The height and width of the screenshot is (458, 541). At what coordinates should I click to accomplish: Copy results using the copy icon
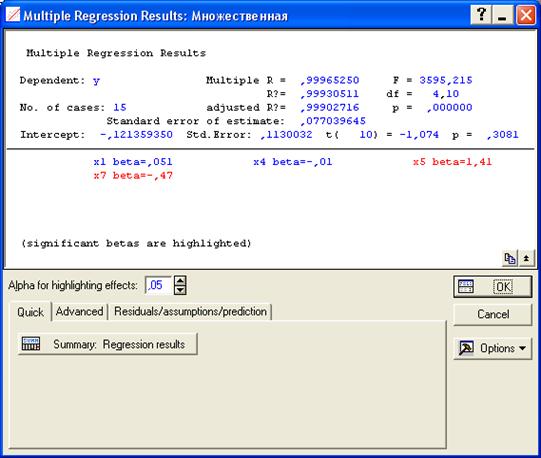click(510, 258)
